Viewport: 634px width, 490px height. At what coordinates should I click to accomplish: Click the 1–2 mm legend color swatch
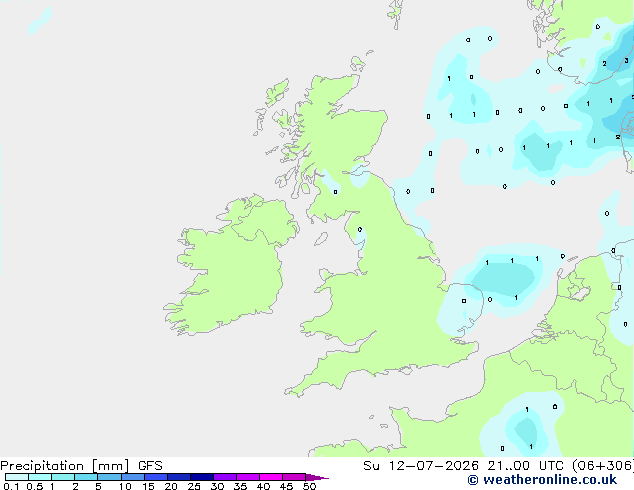tap(63, 477)
